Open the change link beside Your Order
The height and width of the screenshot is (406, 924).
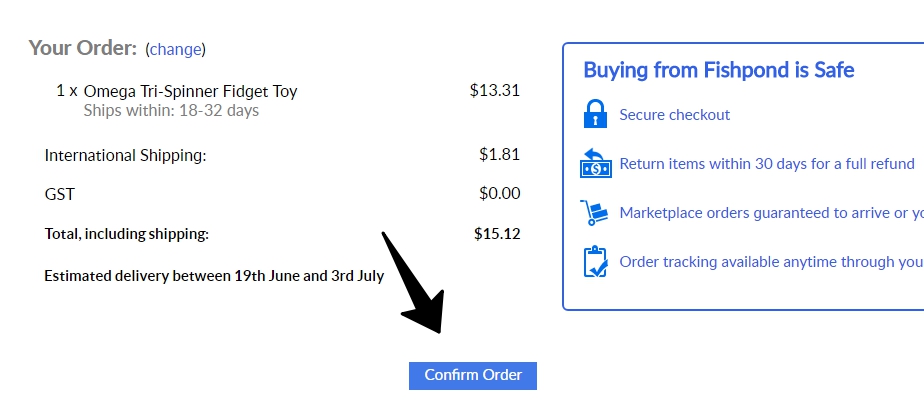175,49
